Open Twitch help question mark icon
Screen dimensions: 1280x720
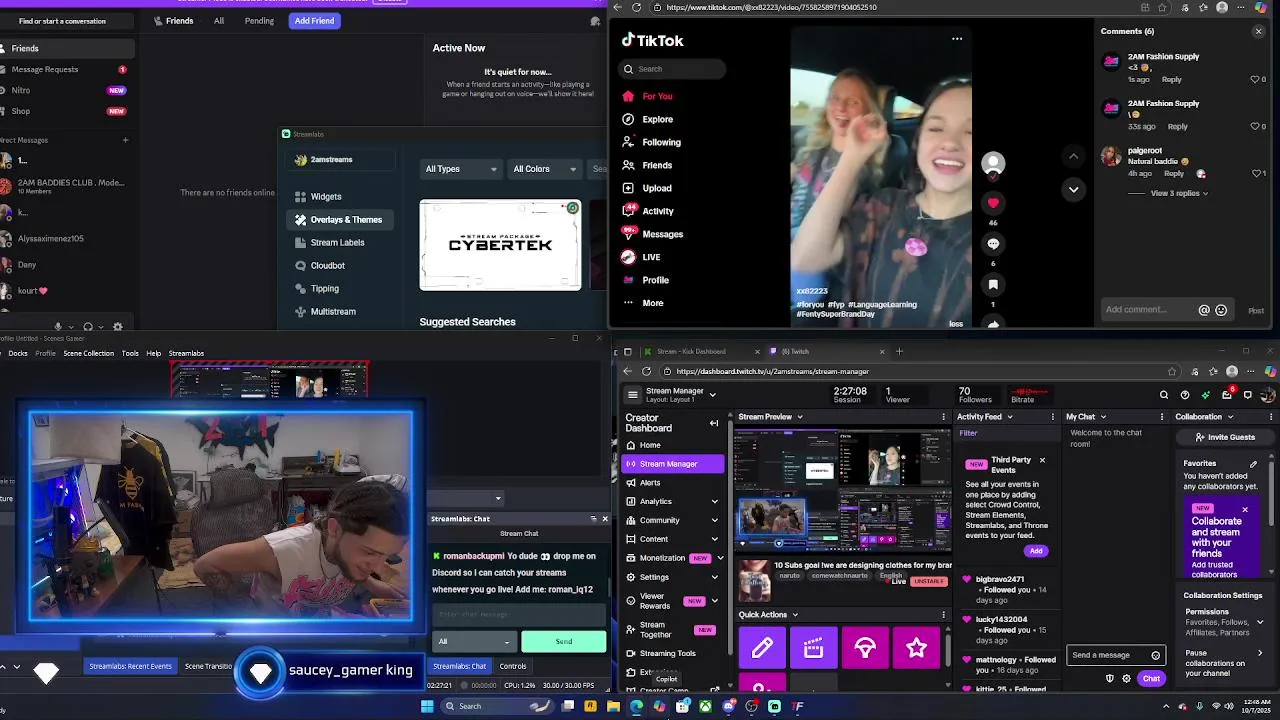[1185, 395]
